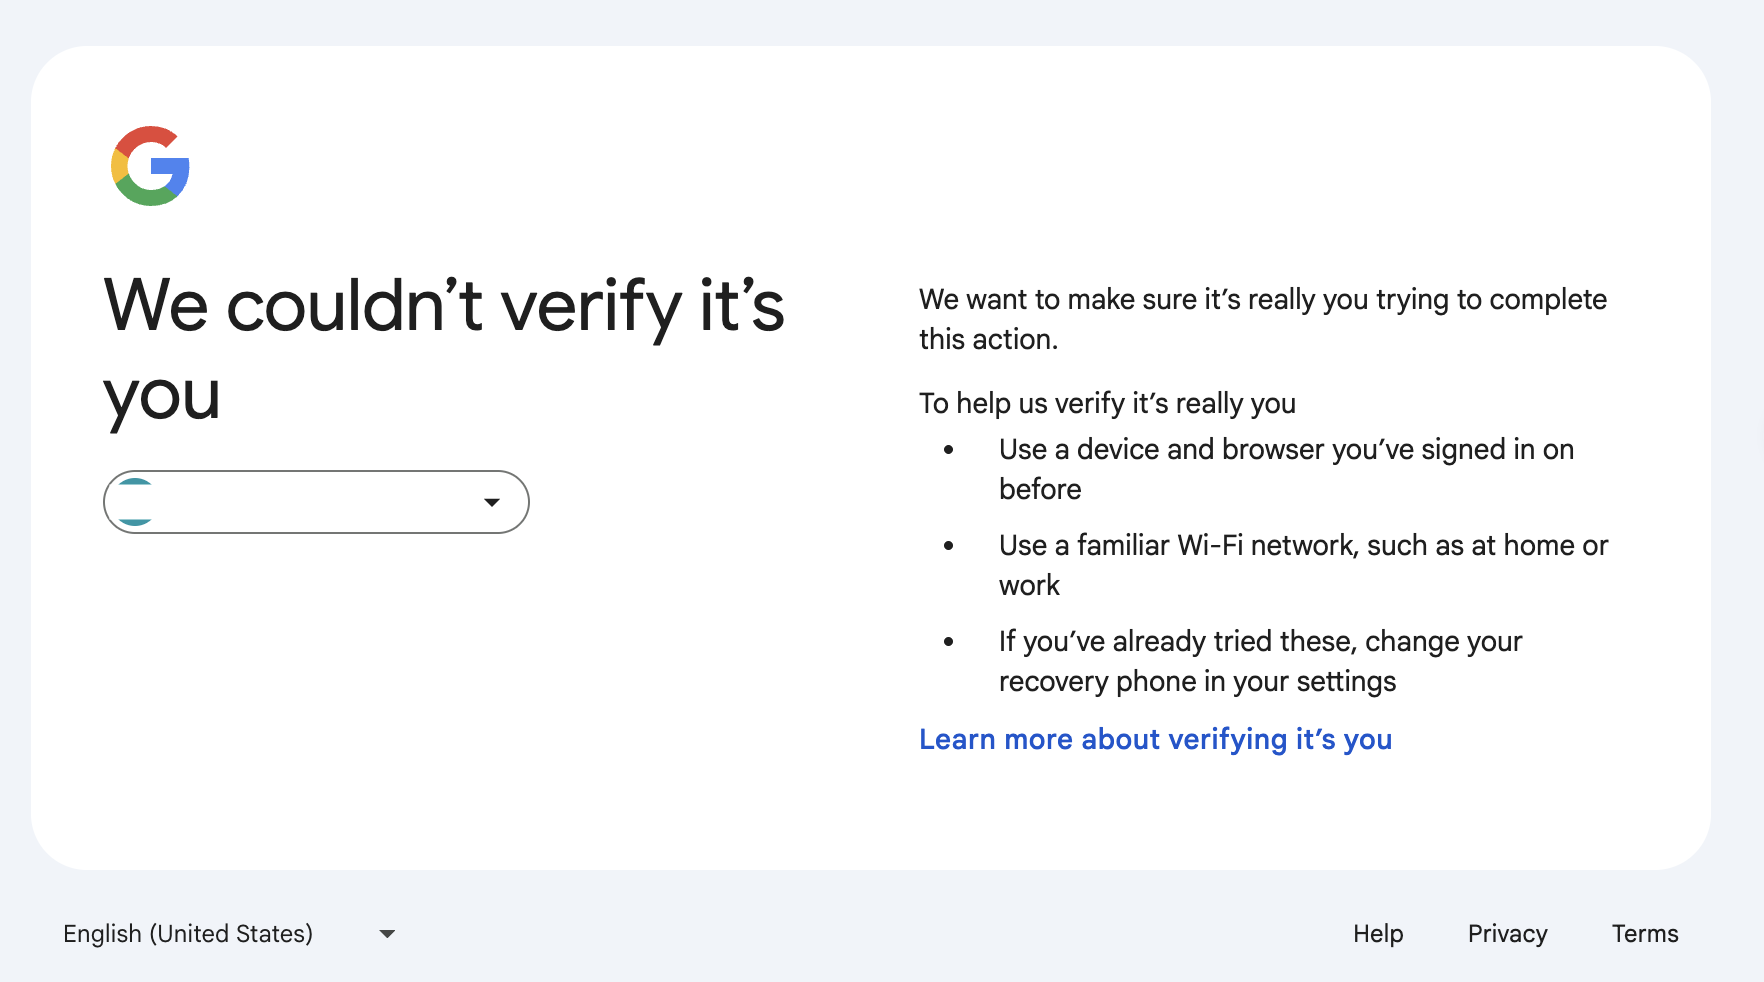The height and width of the screenshot is (982, 1764).
Task: Click the dropdown arrow on the account selector
Action: coord(492,502)
